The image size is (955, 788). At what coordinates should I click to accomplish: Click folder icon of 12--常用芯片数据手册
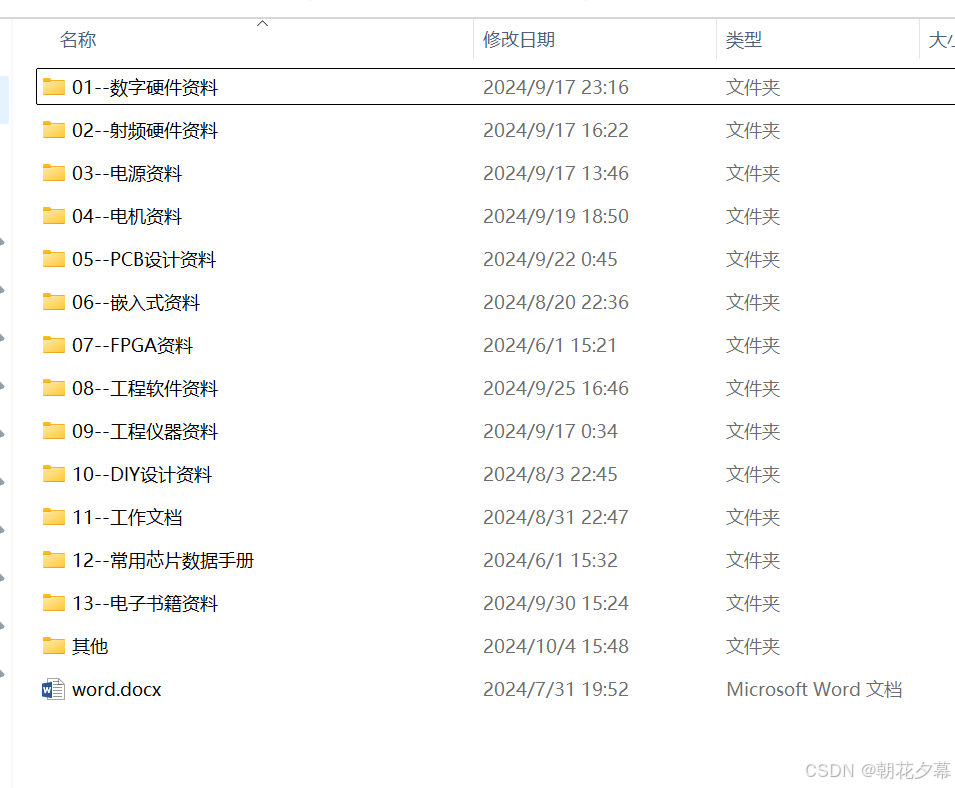click(54, 560)
